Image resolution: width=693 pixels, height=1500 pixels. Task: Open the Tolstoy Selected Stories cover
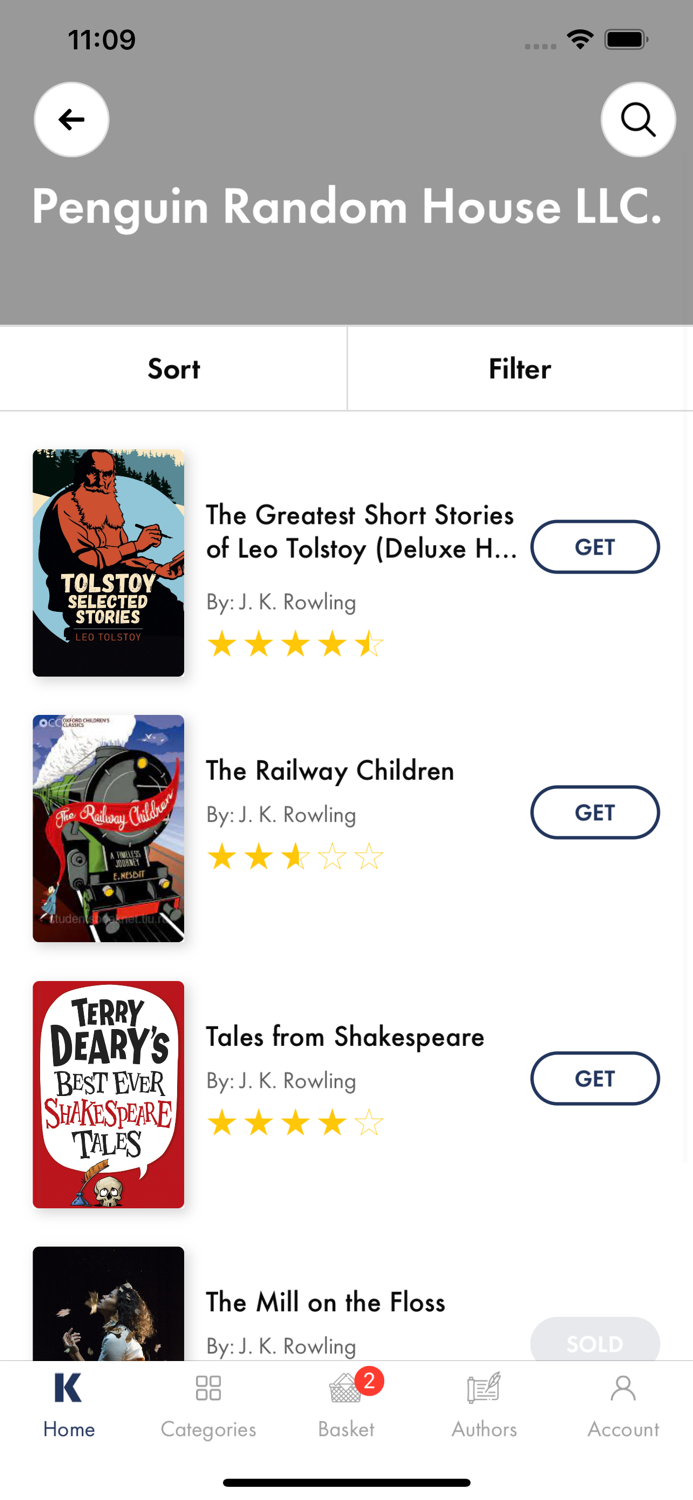click(108, 563)
